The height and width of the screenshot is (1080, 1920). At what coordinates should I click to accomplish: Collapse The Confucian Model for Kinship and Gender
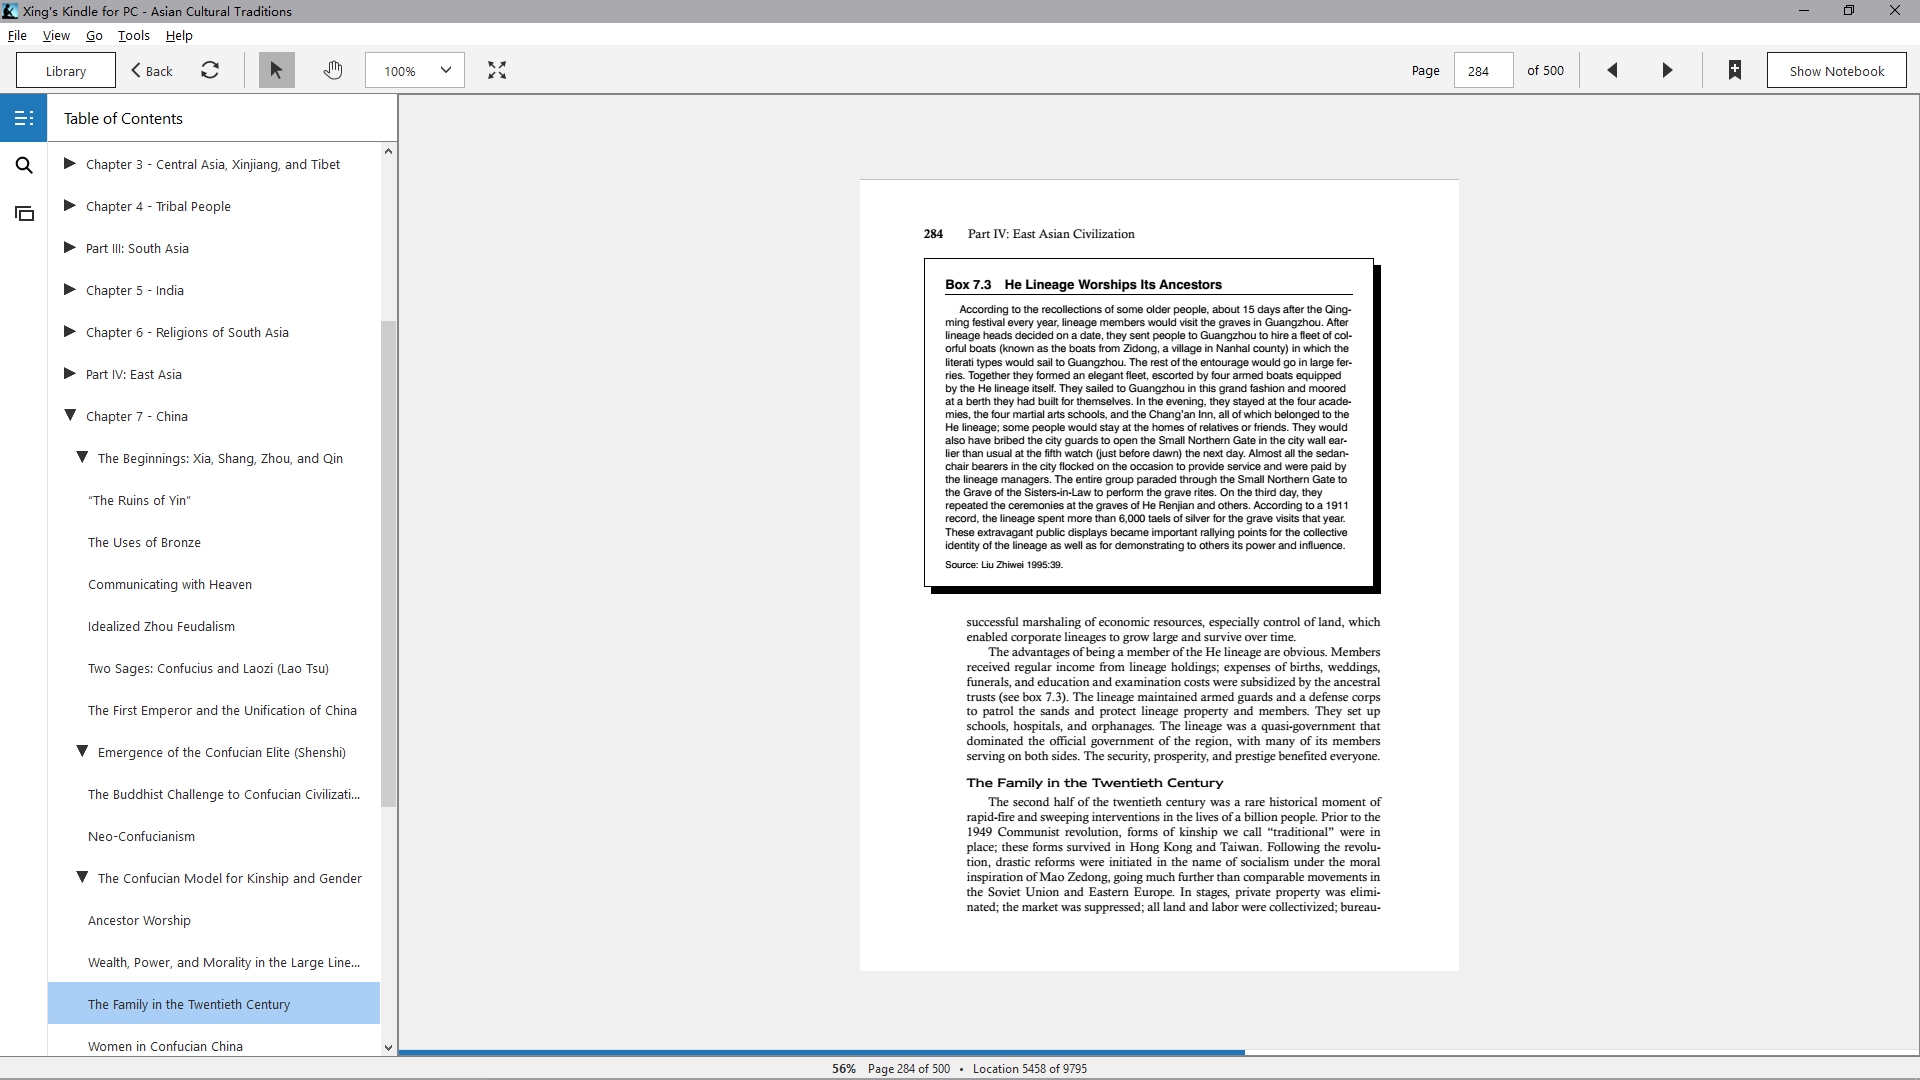pyautogui.click(x=82, y=877)
